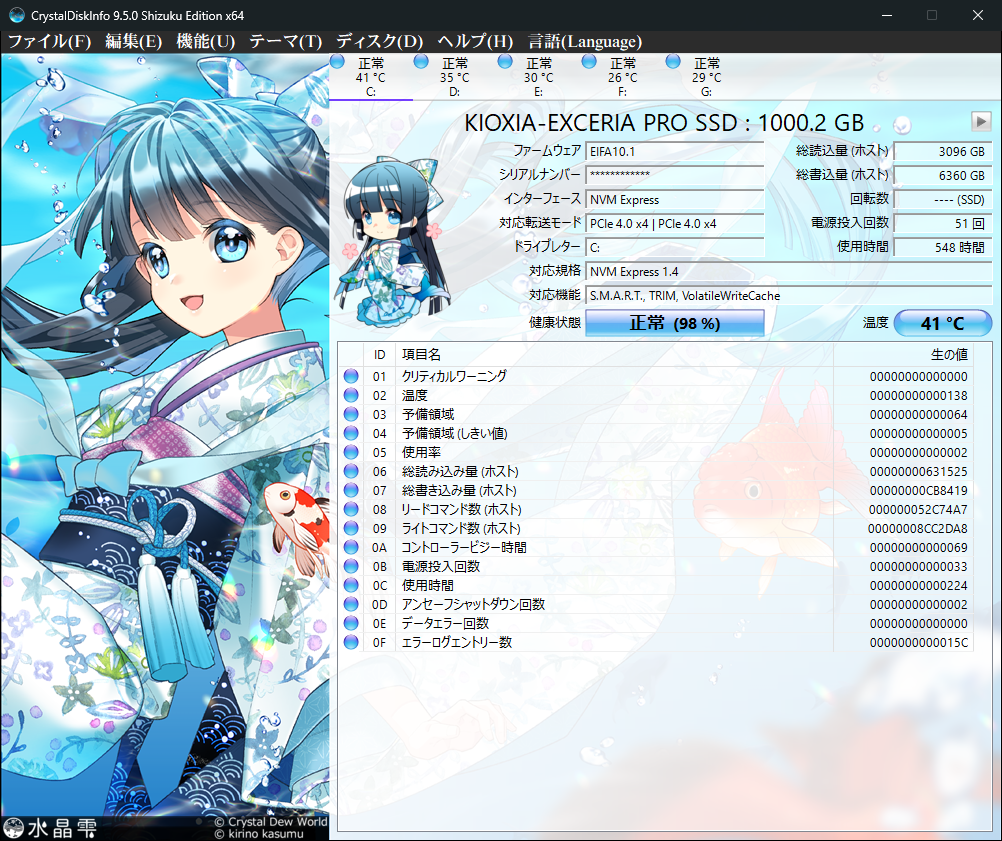Screen dimensions: 1002x841
Task: Click raw value 000000000015C
Action: click(918, 642)
